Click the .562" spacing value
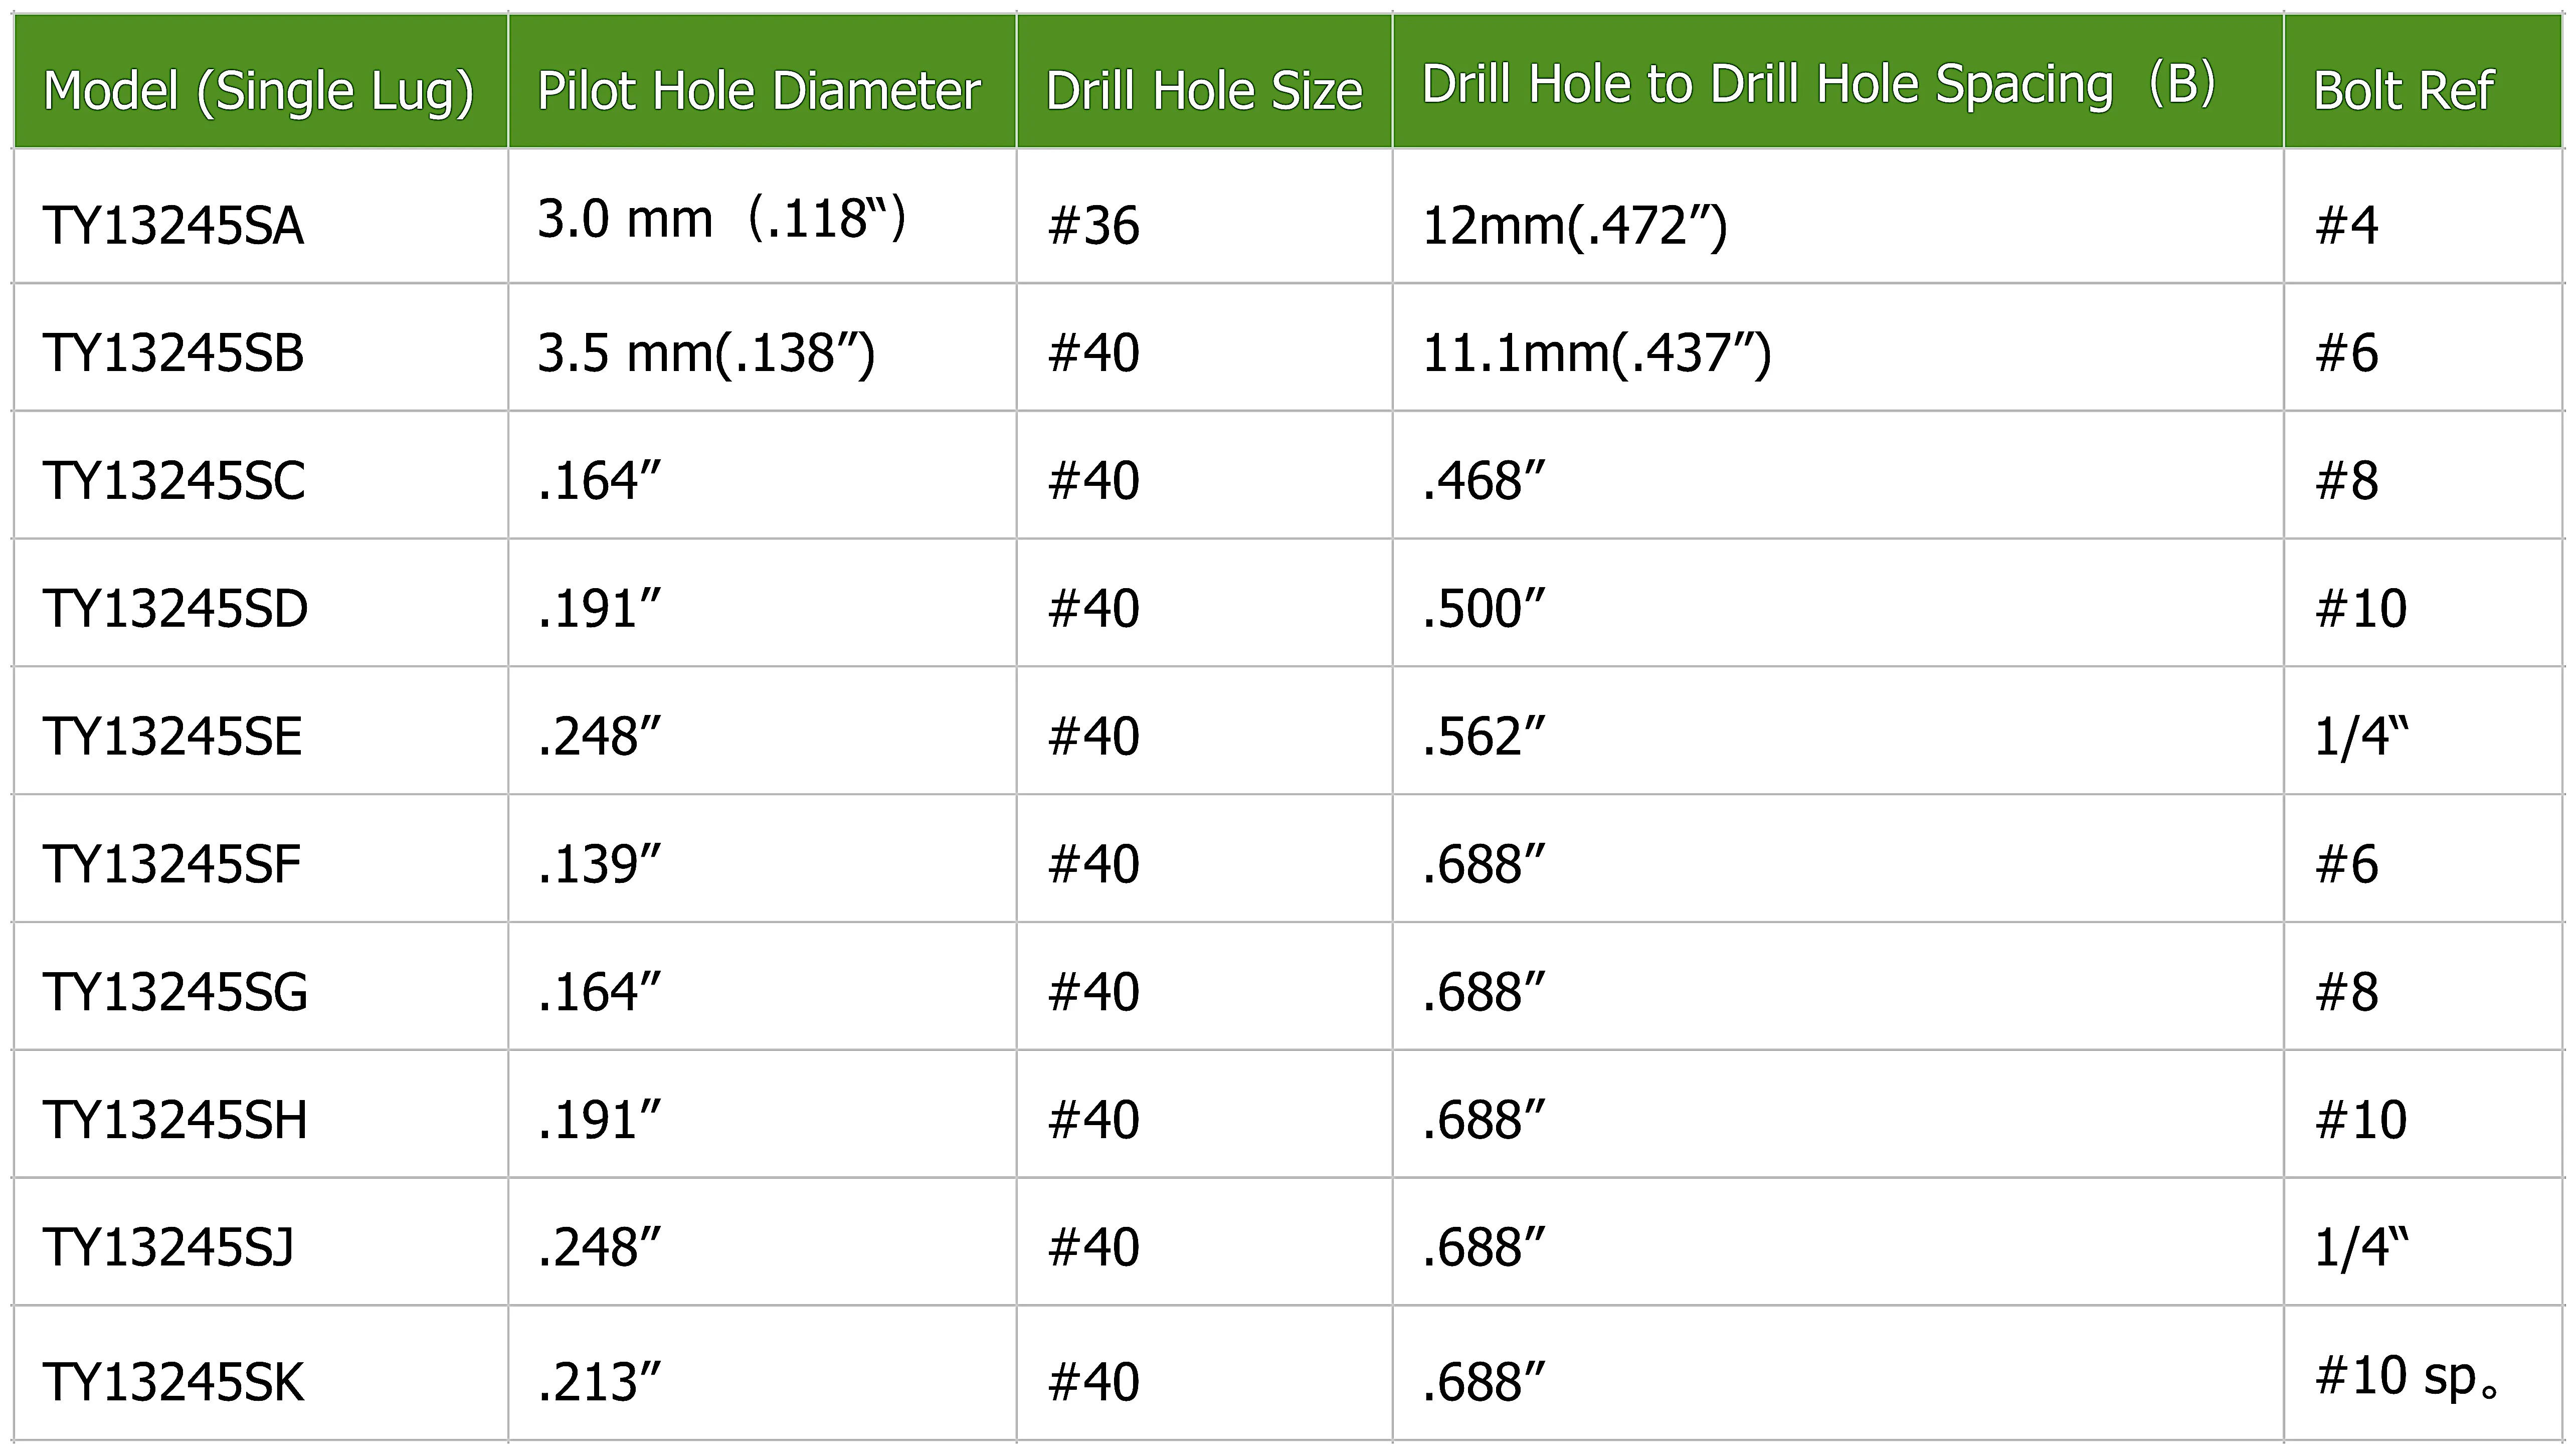2576x1455 pixels. (x=1483, y=736)
